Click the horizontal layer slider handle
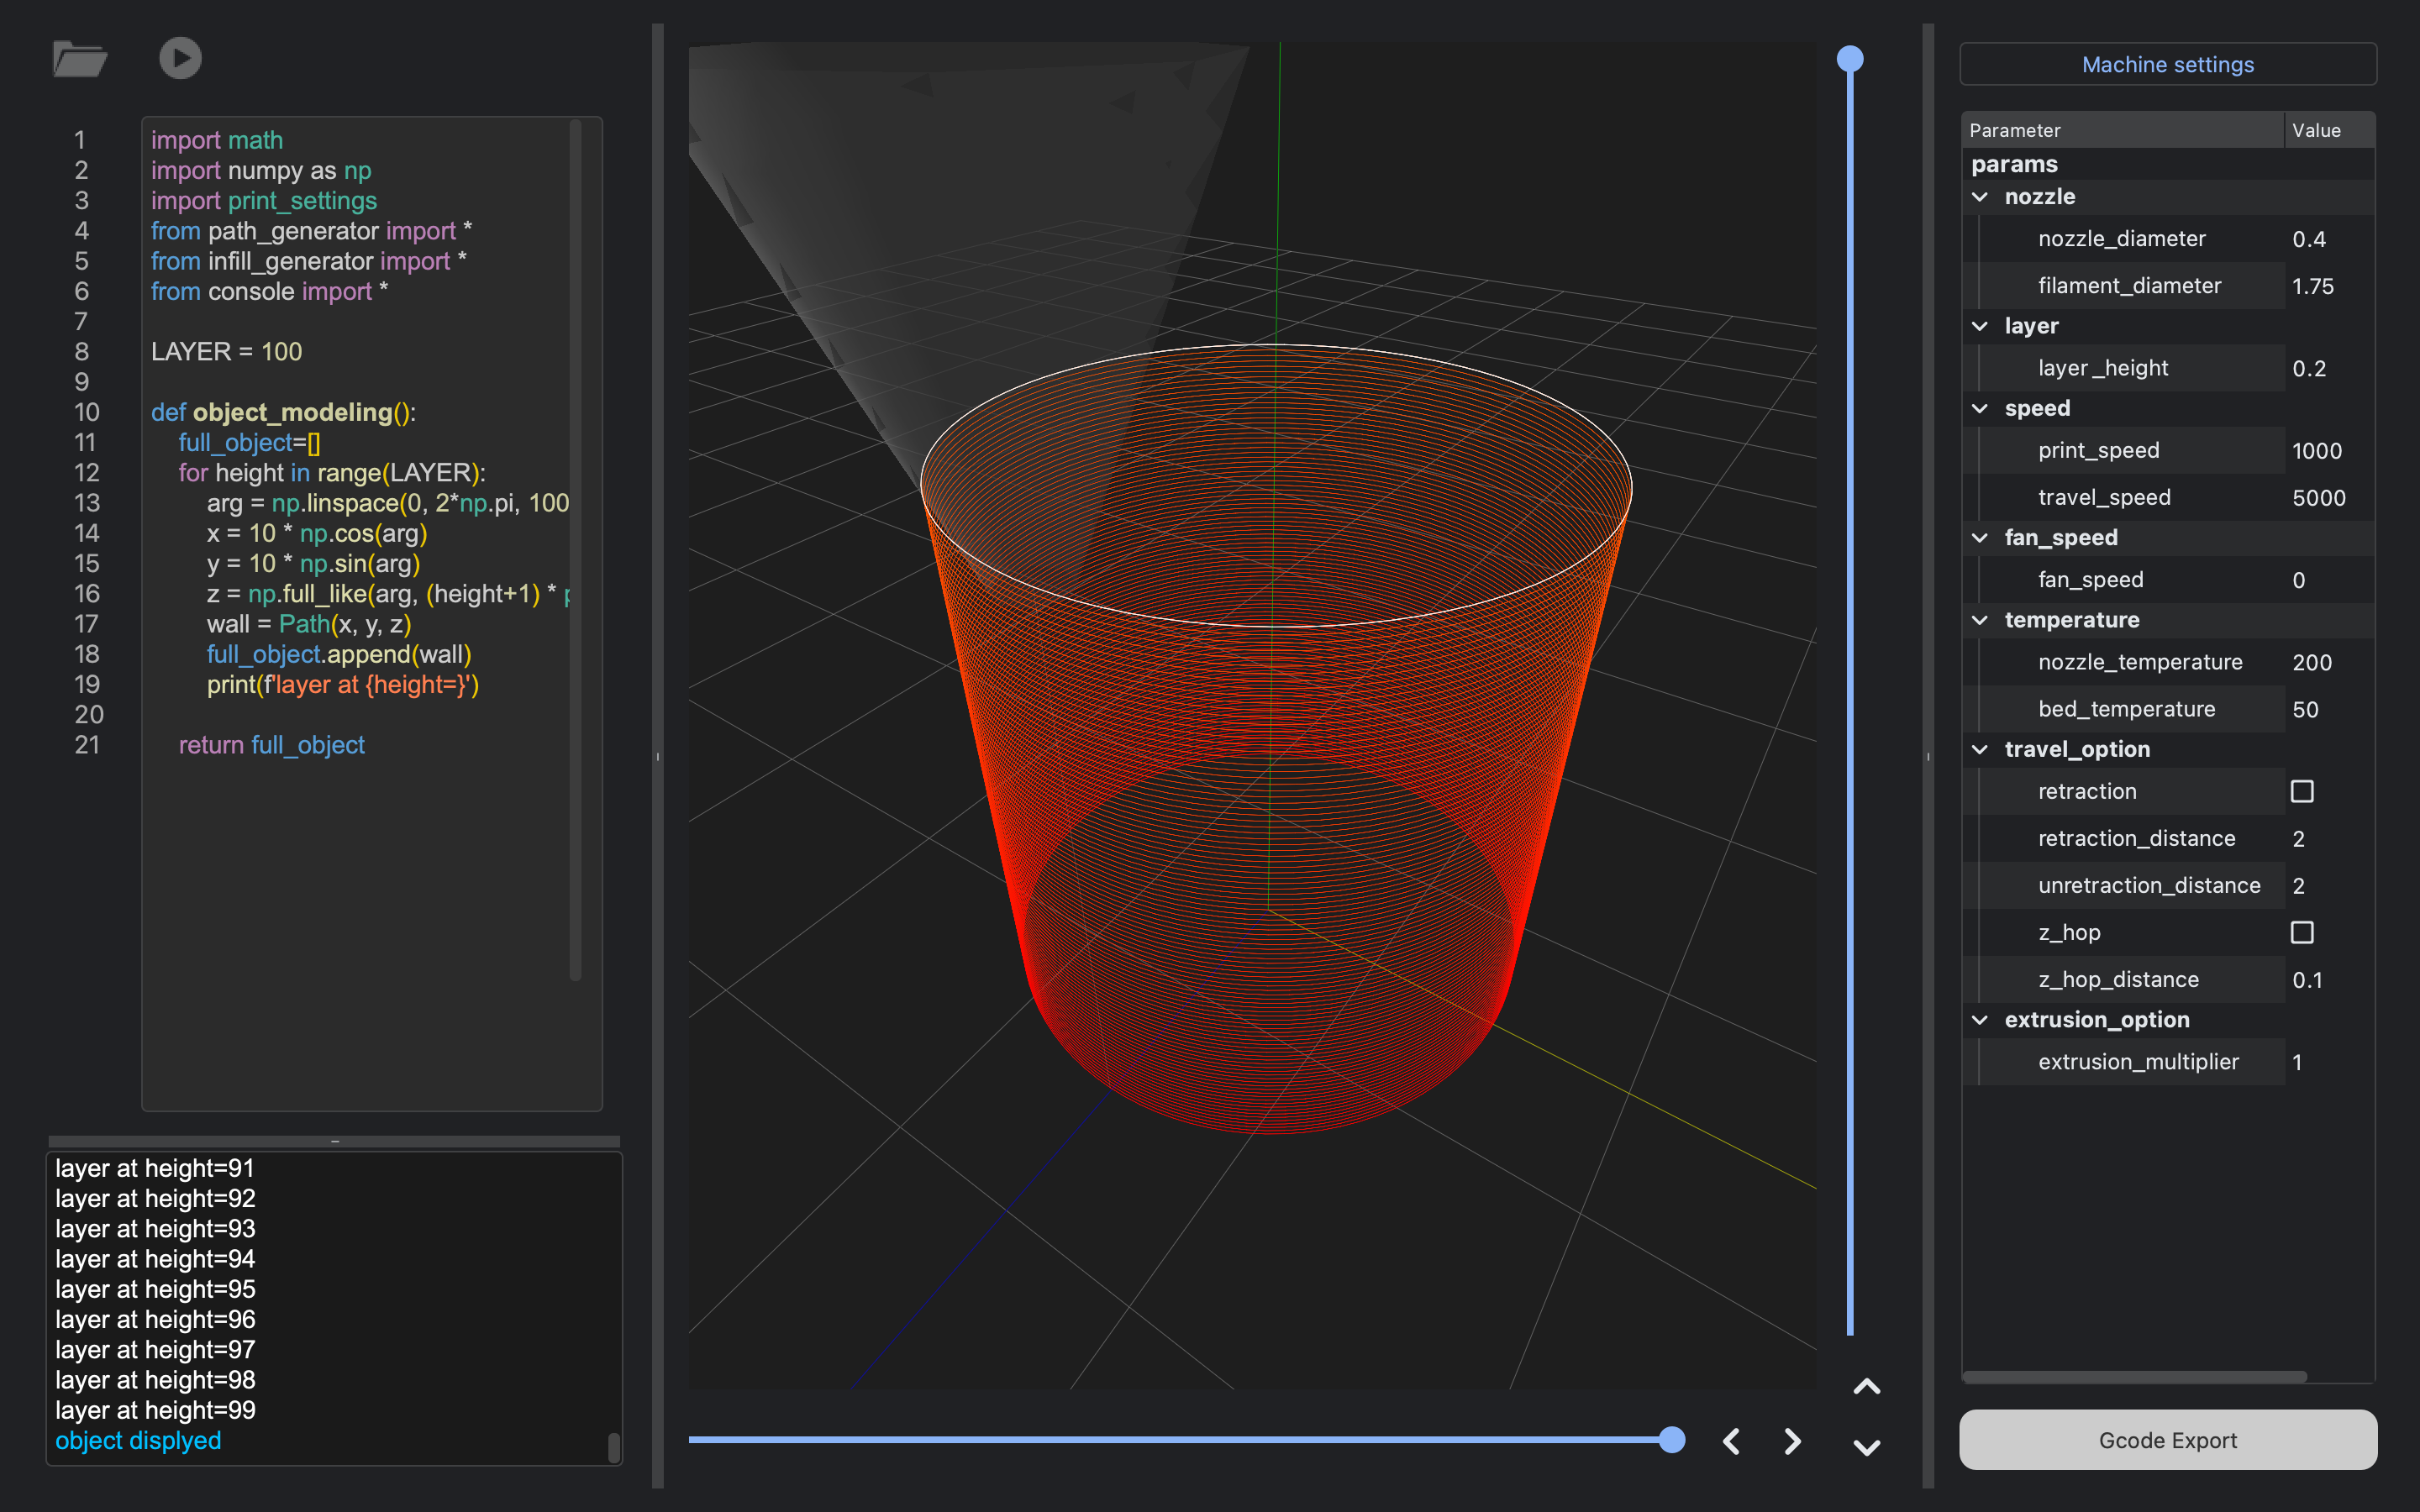This screenshot has width=2420, height=1512. (1671, 1440)
